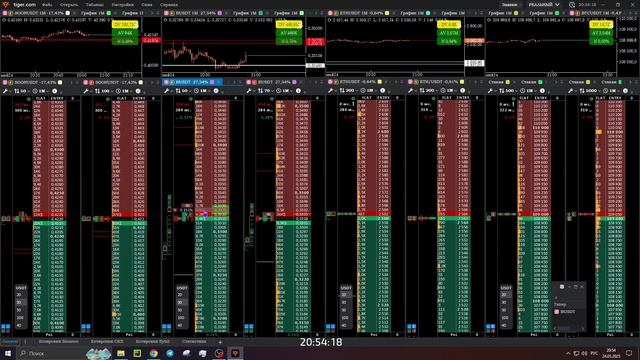Image resolution: width=640 pixels, height=360 pixels.
Task: Click purple link color square on active BUSDT 27,54% tab
Action: (212, 82)
